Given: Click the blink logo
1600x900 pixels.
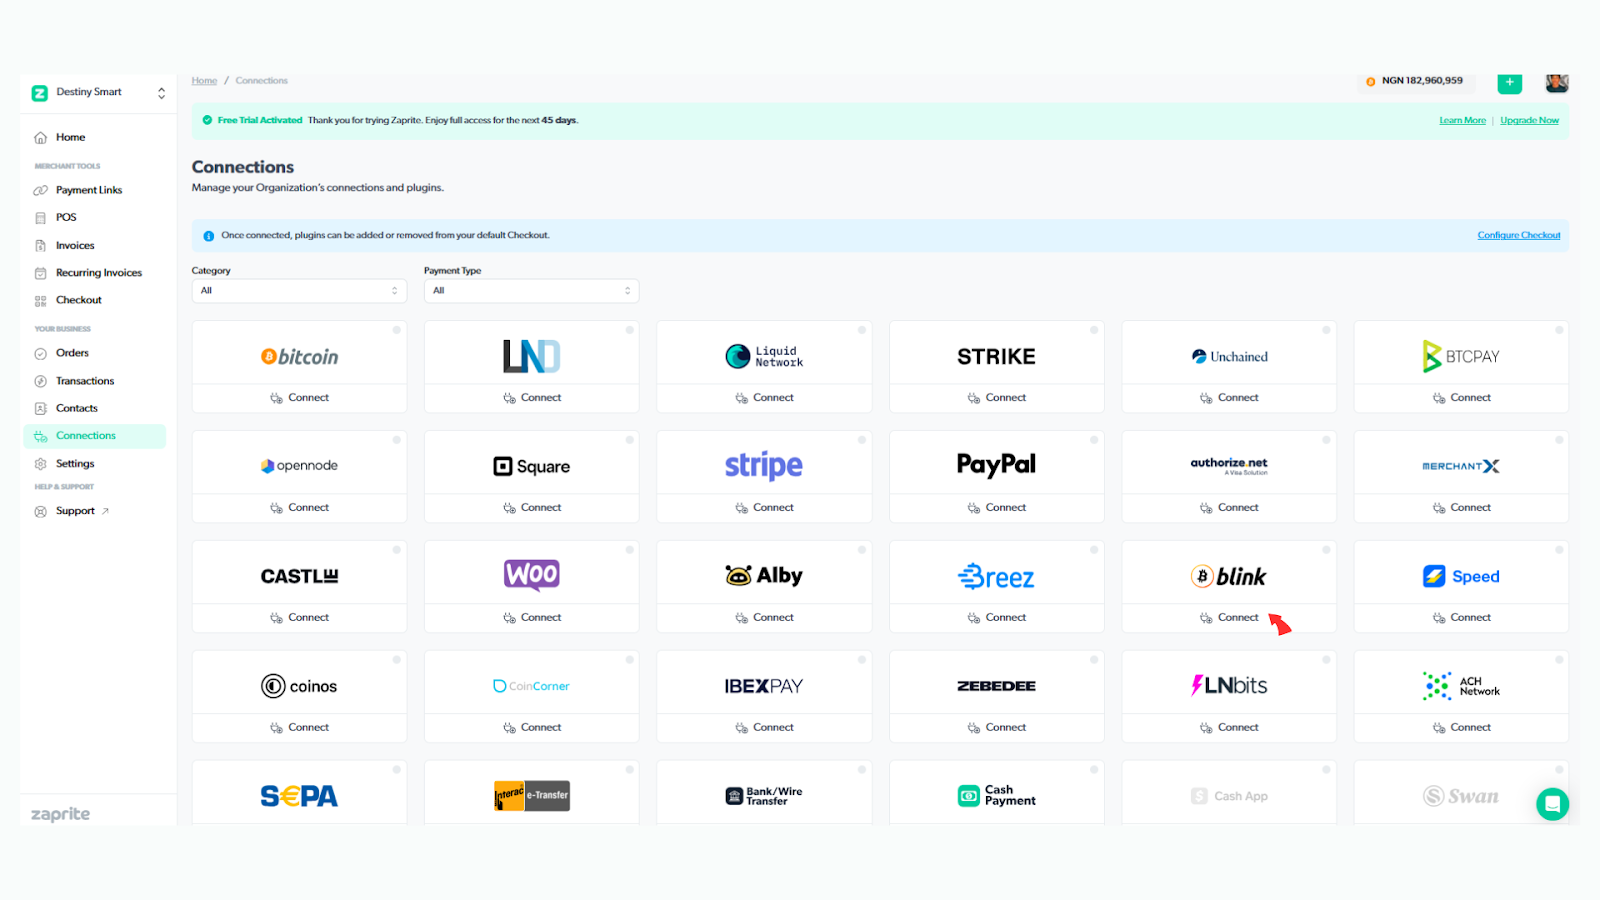Looking at the screenshot, I should pos(1229,577).
